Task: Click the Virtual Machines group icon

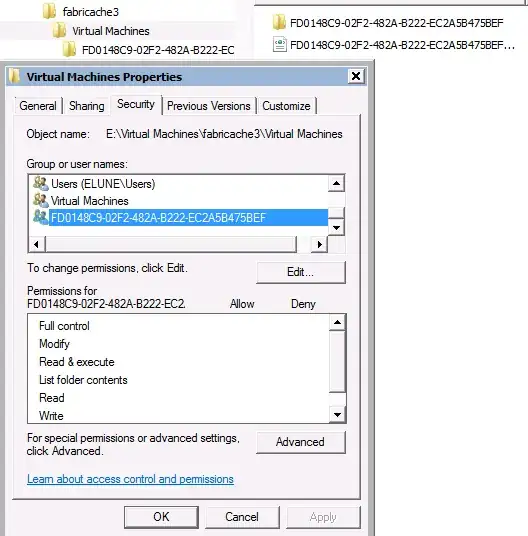Action: 41,200
